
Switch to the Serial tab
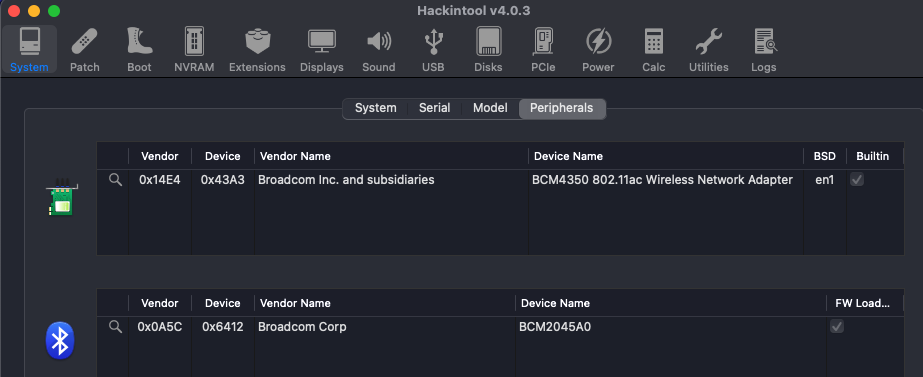pos(434,108)
